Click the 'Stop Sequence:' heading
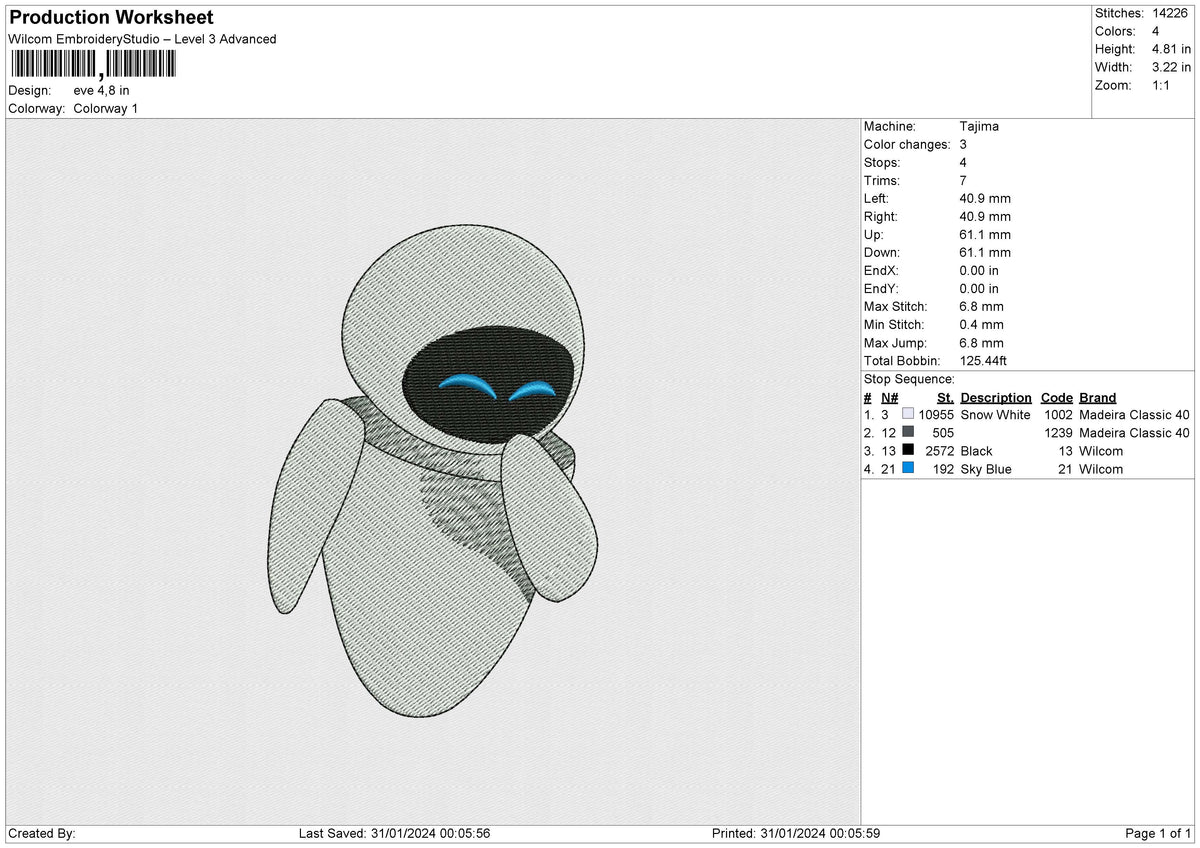 pos(909,379)
